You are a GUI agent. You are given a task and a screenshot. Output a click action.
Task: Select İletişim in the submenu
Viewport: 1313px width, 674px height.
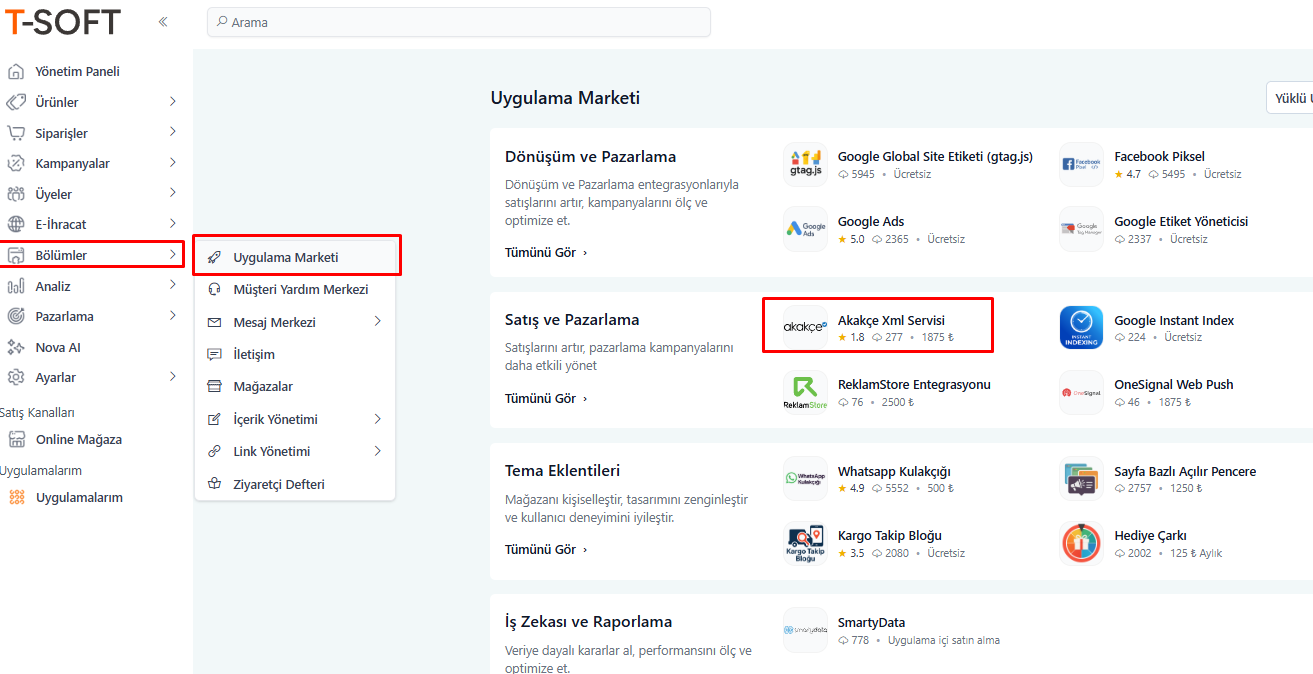(x=296, y=354)
